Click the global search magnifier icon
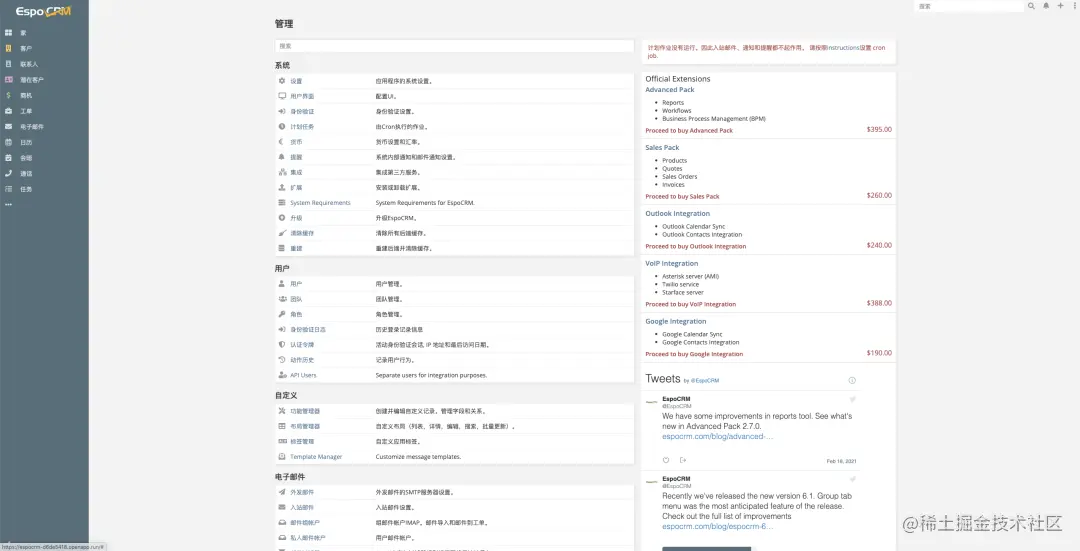This screenshot has width=1080, height=551. pyautogui.click(x=1031, y=6)
